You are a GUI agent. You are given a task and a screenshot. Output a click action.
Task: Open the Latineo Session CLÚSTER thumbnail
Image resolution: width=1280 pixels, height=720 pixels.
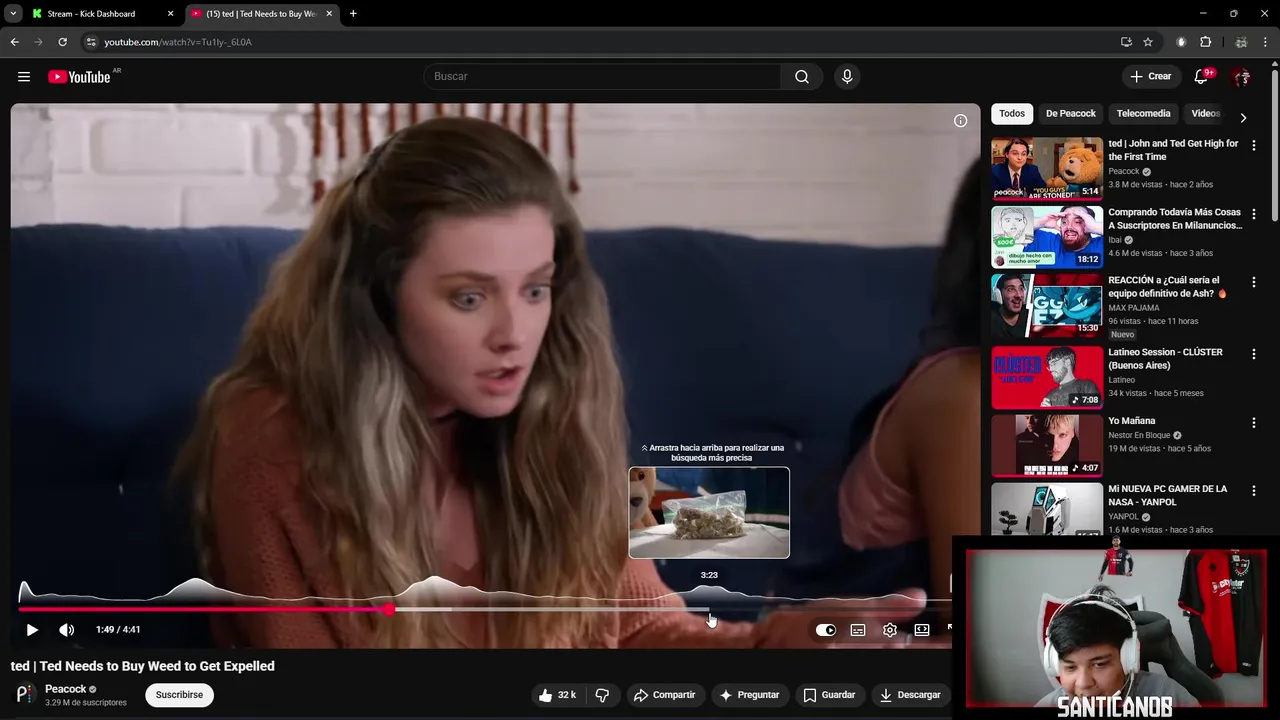coord(1047,377)
